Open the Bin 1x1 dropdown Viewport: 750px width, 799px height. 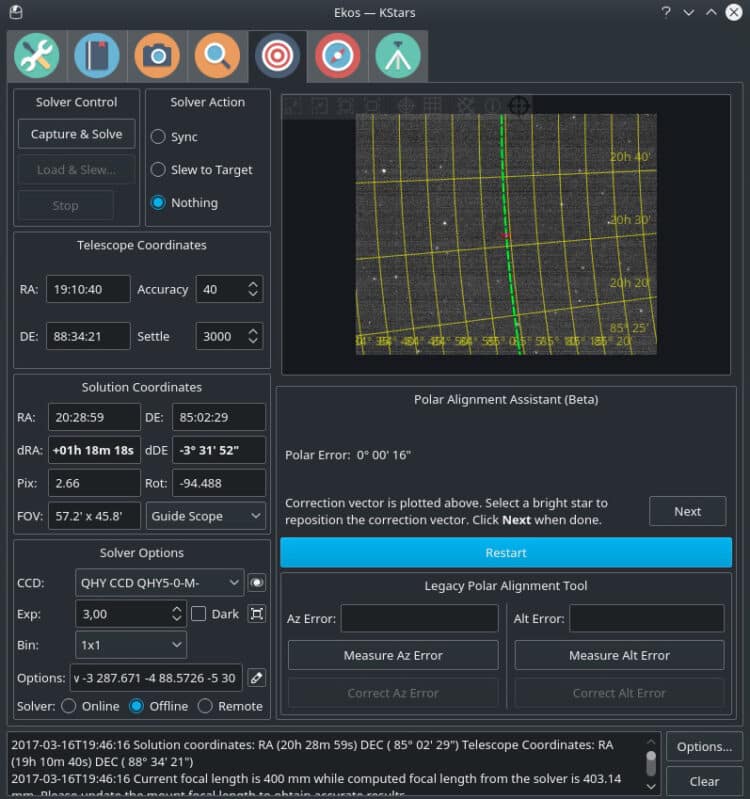tap(131, 645)
